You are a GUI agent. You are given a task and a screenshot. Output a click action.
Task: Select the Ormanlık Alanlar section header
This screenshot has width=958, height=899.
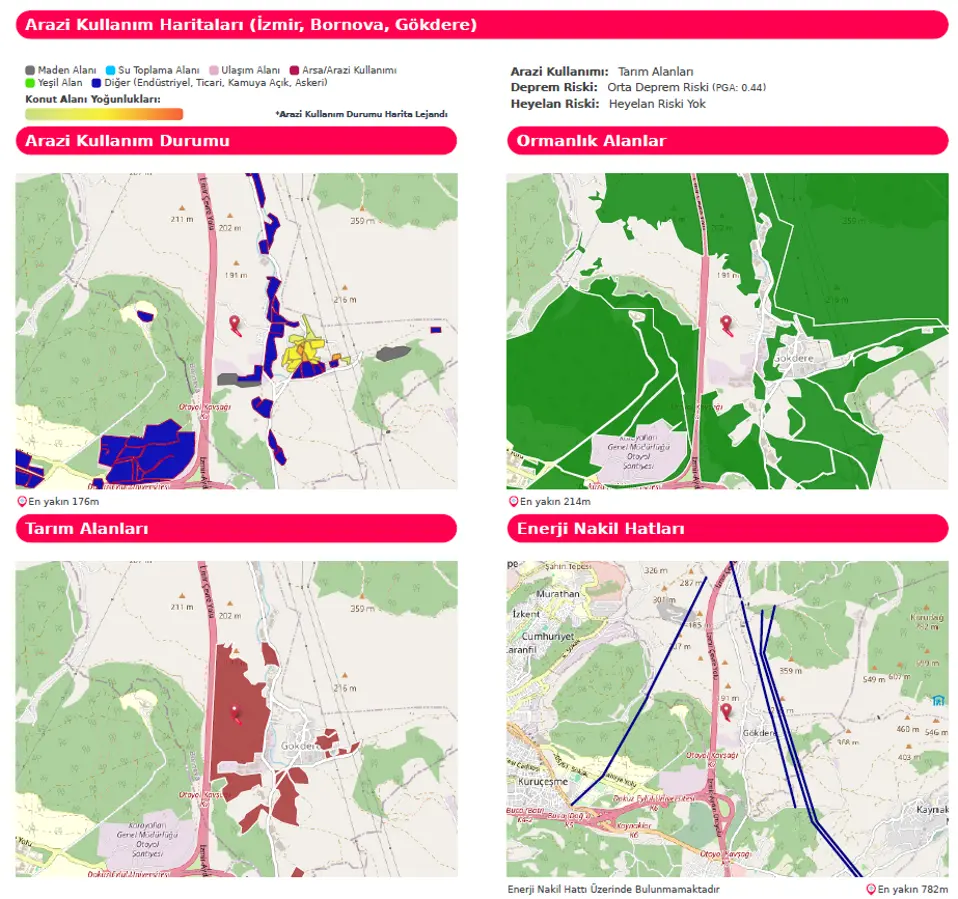(727, 141)
